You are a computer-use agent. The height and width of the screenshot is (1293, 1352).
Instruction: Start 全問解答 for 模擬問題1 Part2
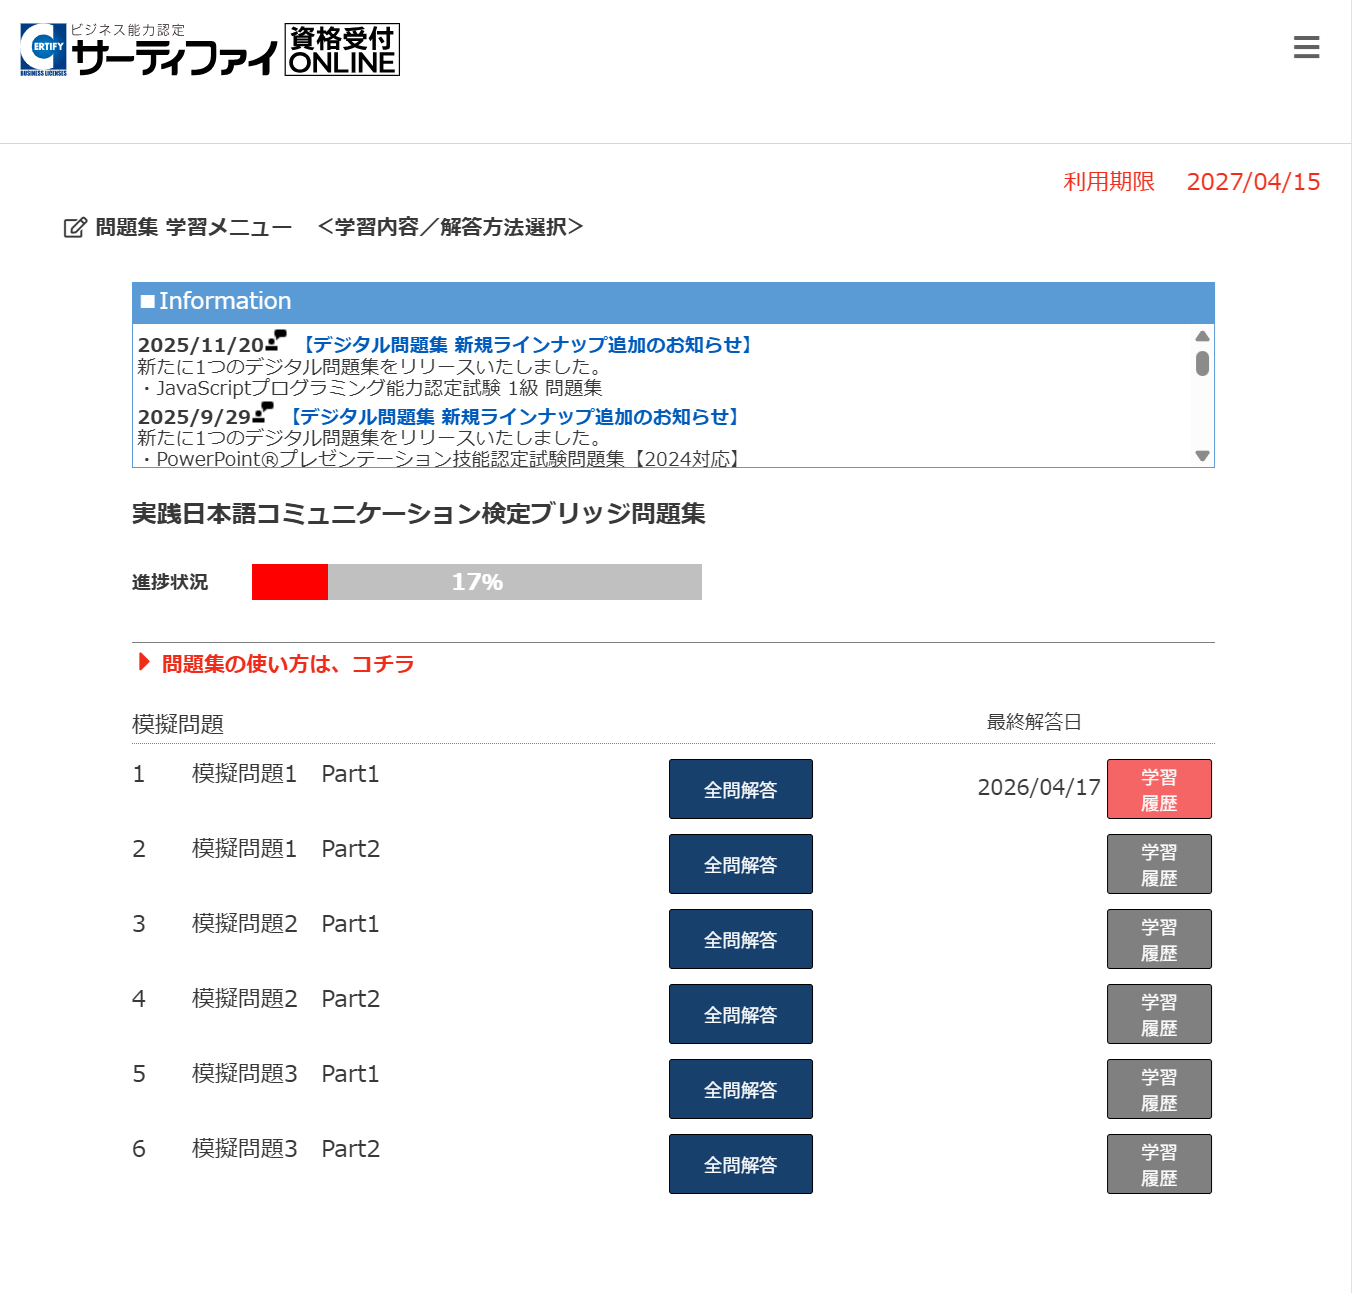pyautogui.click(x=740, y=864)
